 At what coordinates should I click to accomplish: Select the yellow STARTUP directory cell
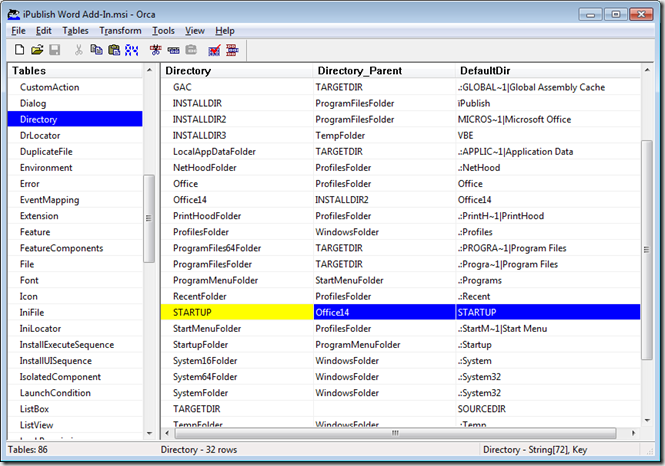point(237,313)
